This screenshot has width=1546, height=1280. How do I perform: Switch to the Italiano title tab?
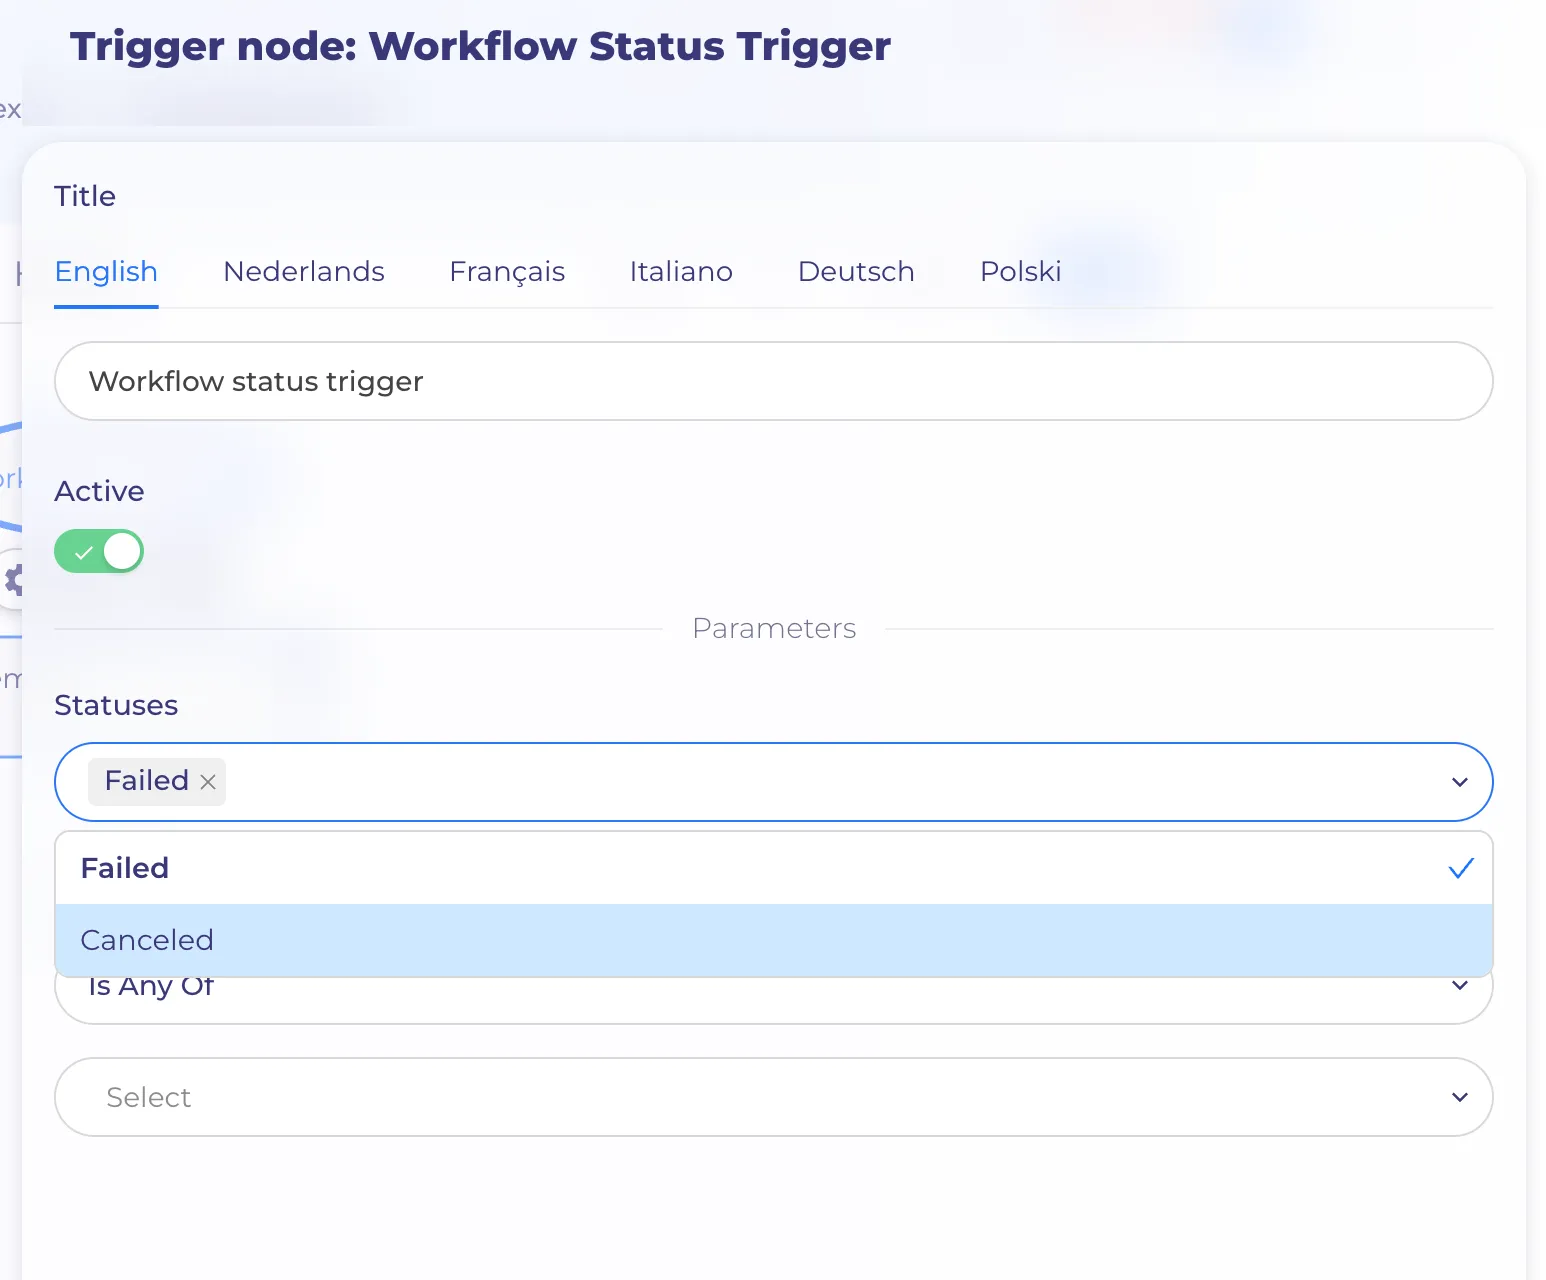(x=681, y=272)
